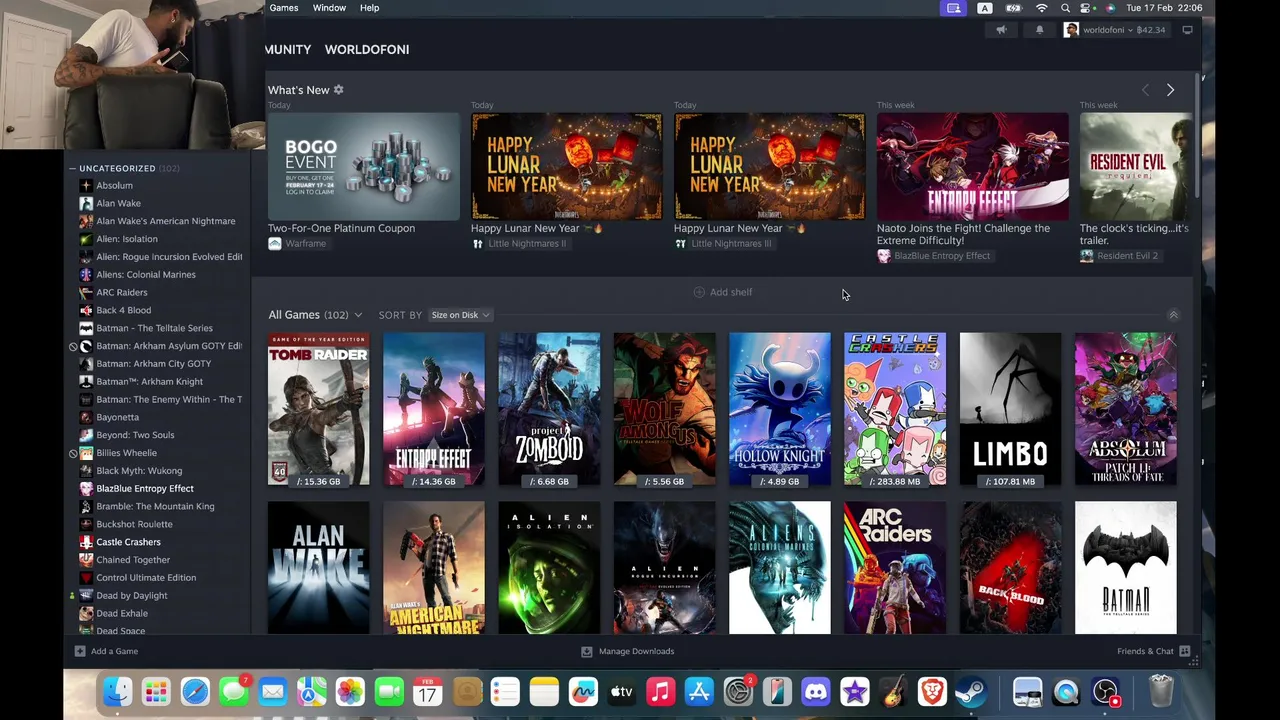Click the Manage Downloads icon
The height and width of the screenshot is (720, 1280).
(x=587, y=651)
